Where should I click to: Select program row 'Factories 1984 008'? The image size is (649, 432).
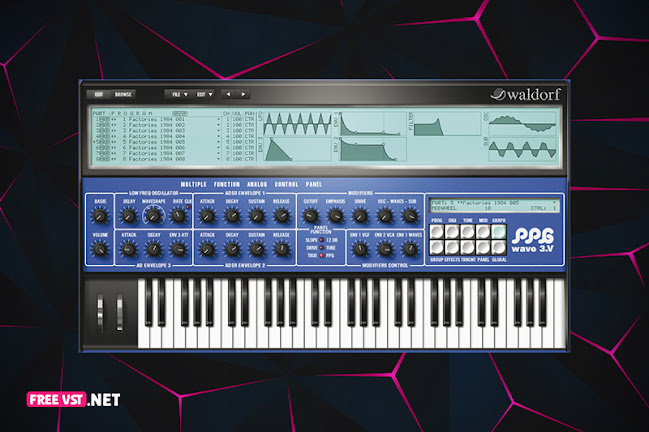pyautogui.click(x=154, y=159)
